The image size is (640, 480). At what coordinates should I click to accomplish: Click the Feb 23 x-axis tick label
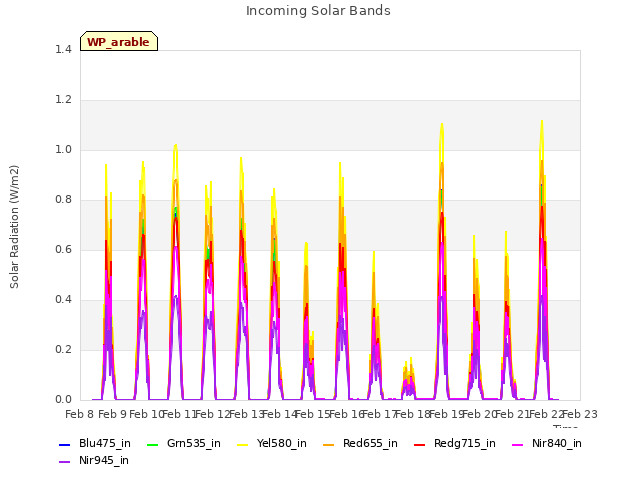[x=580, y=414]
